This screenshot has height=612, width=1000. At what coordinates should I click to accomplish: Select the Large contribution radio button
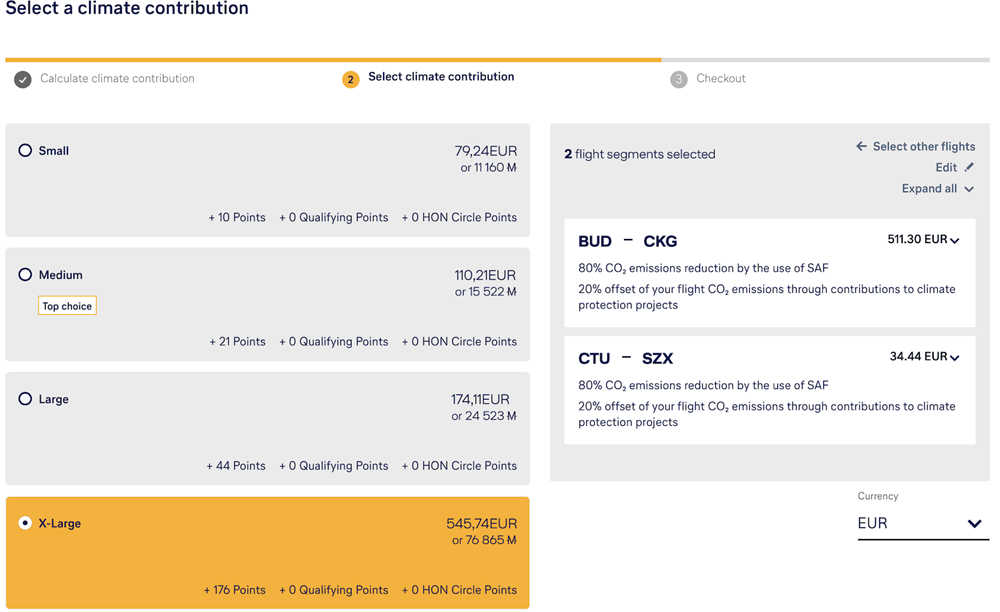tap(25, 399)
